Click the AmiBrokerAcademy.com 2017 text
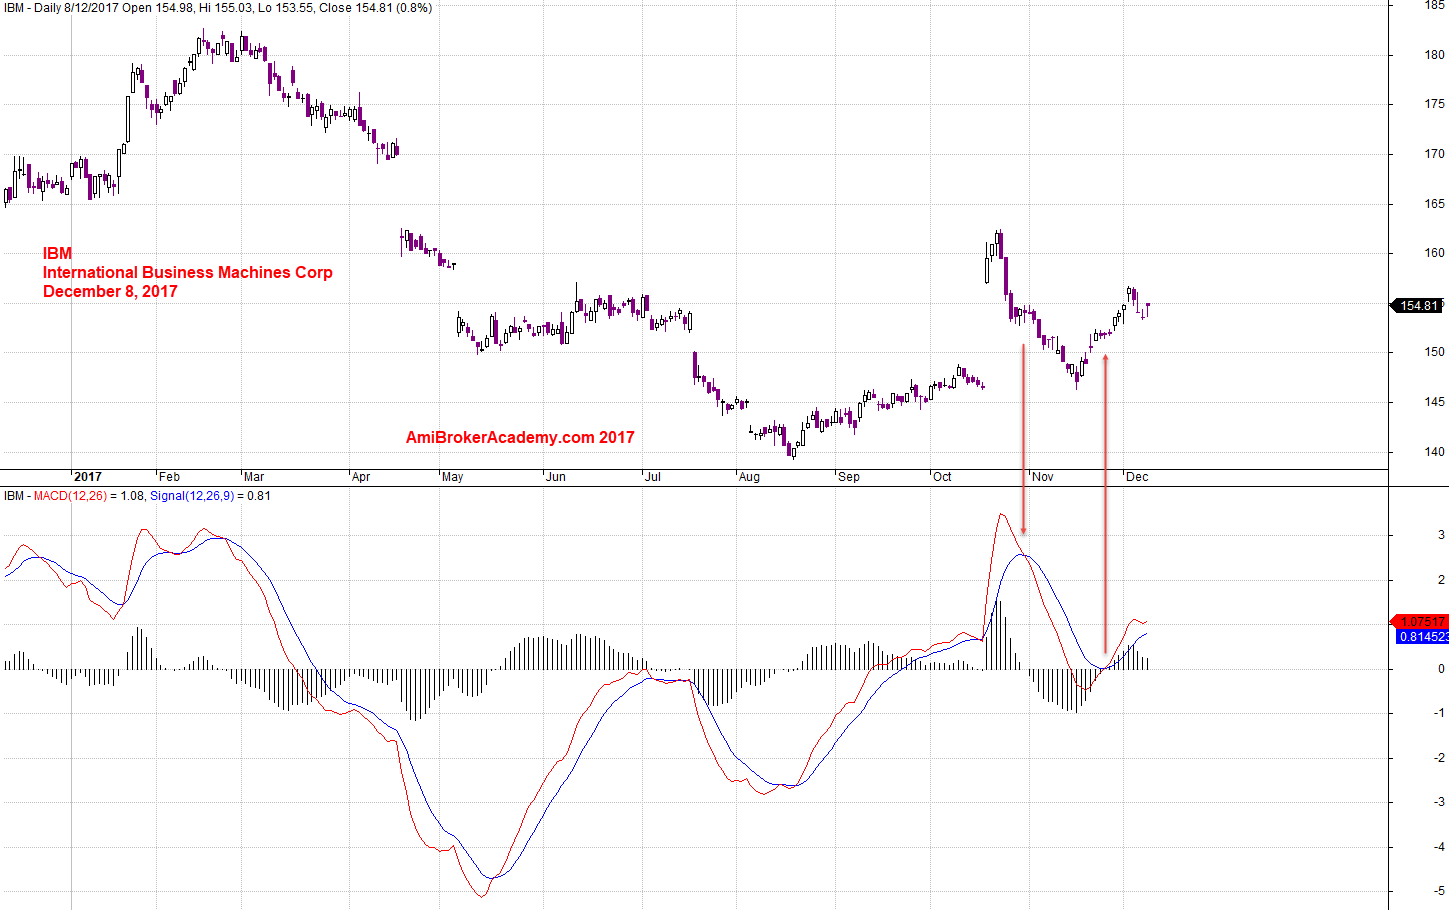Viewport: 1449px width, 910px height. coord(520,437)
